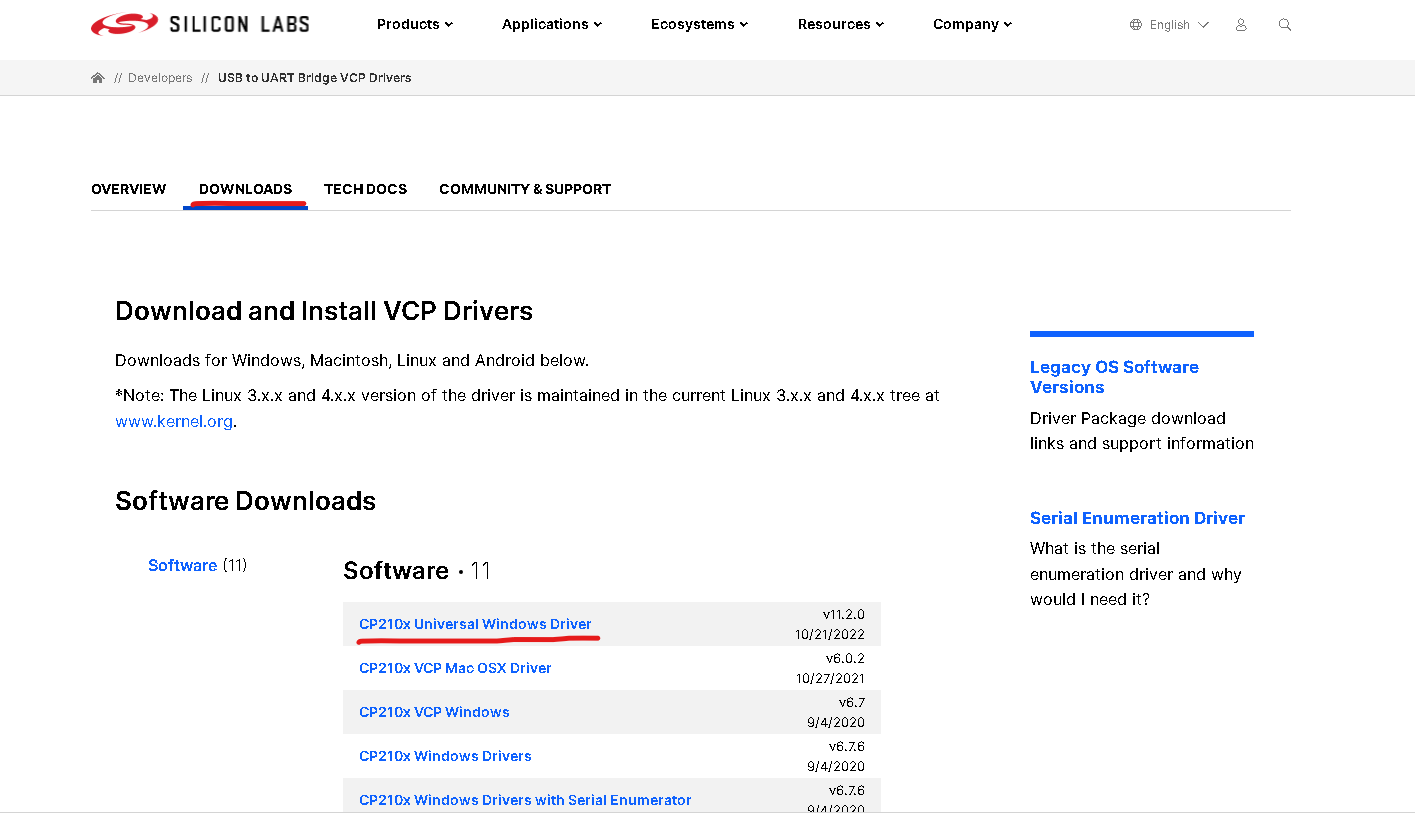Screen dimensions: 1415x820
Task: Click the Software · 11 list heading
Action: (417, 571)
